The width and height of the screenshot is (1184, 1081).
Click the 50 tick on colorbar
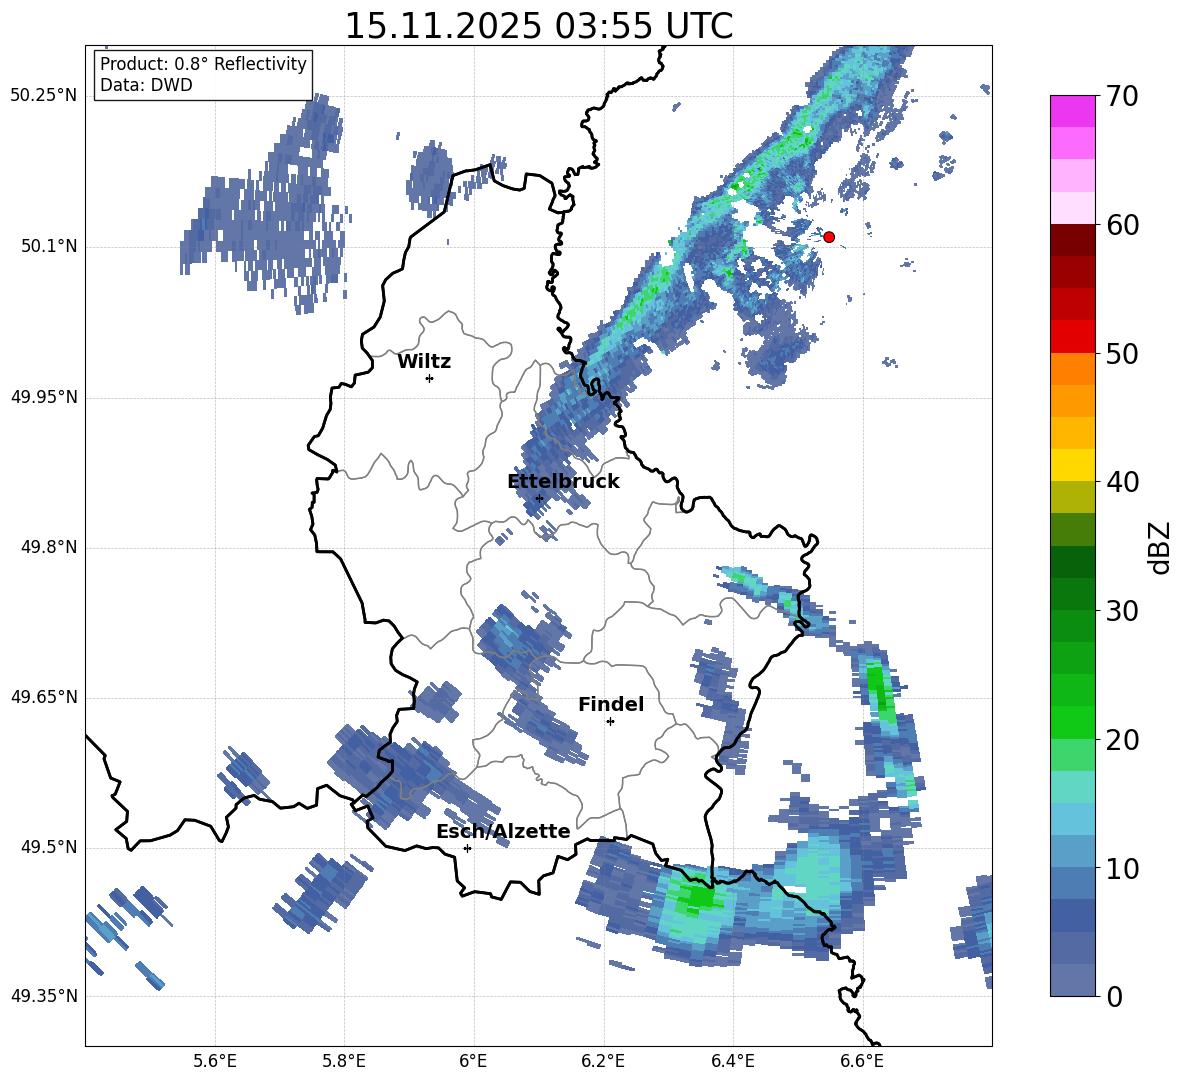[x=1122, y=353]
